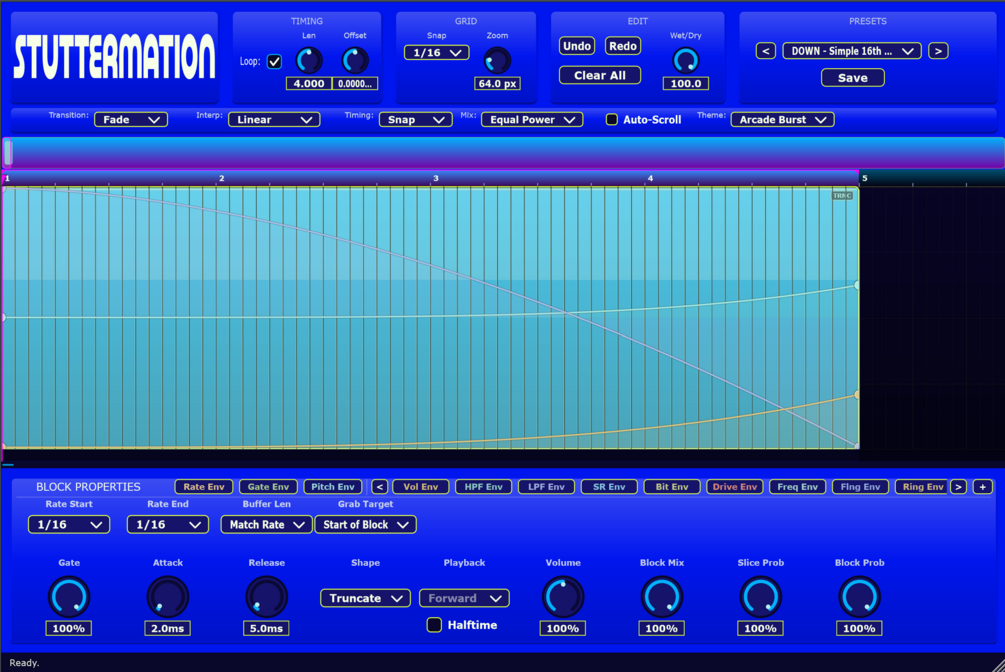This screenshot has width=1005, height=672.
Task: Click the Wet/Dry value field 100.0
Action: (685, 84)
